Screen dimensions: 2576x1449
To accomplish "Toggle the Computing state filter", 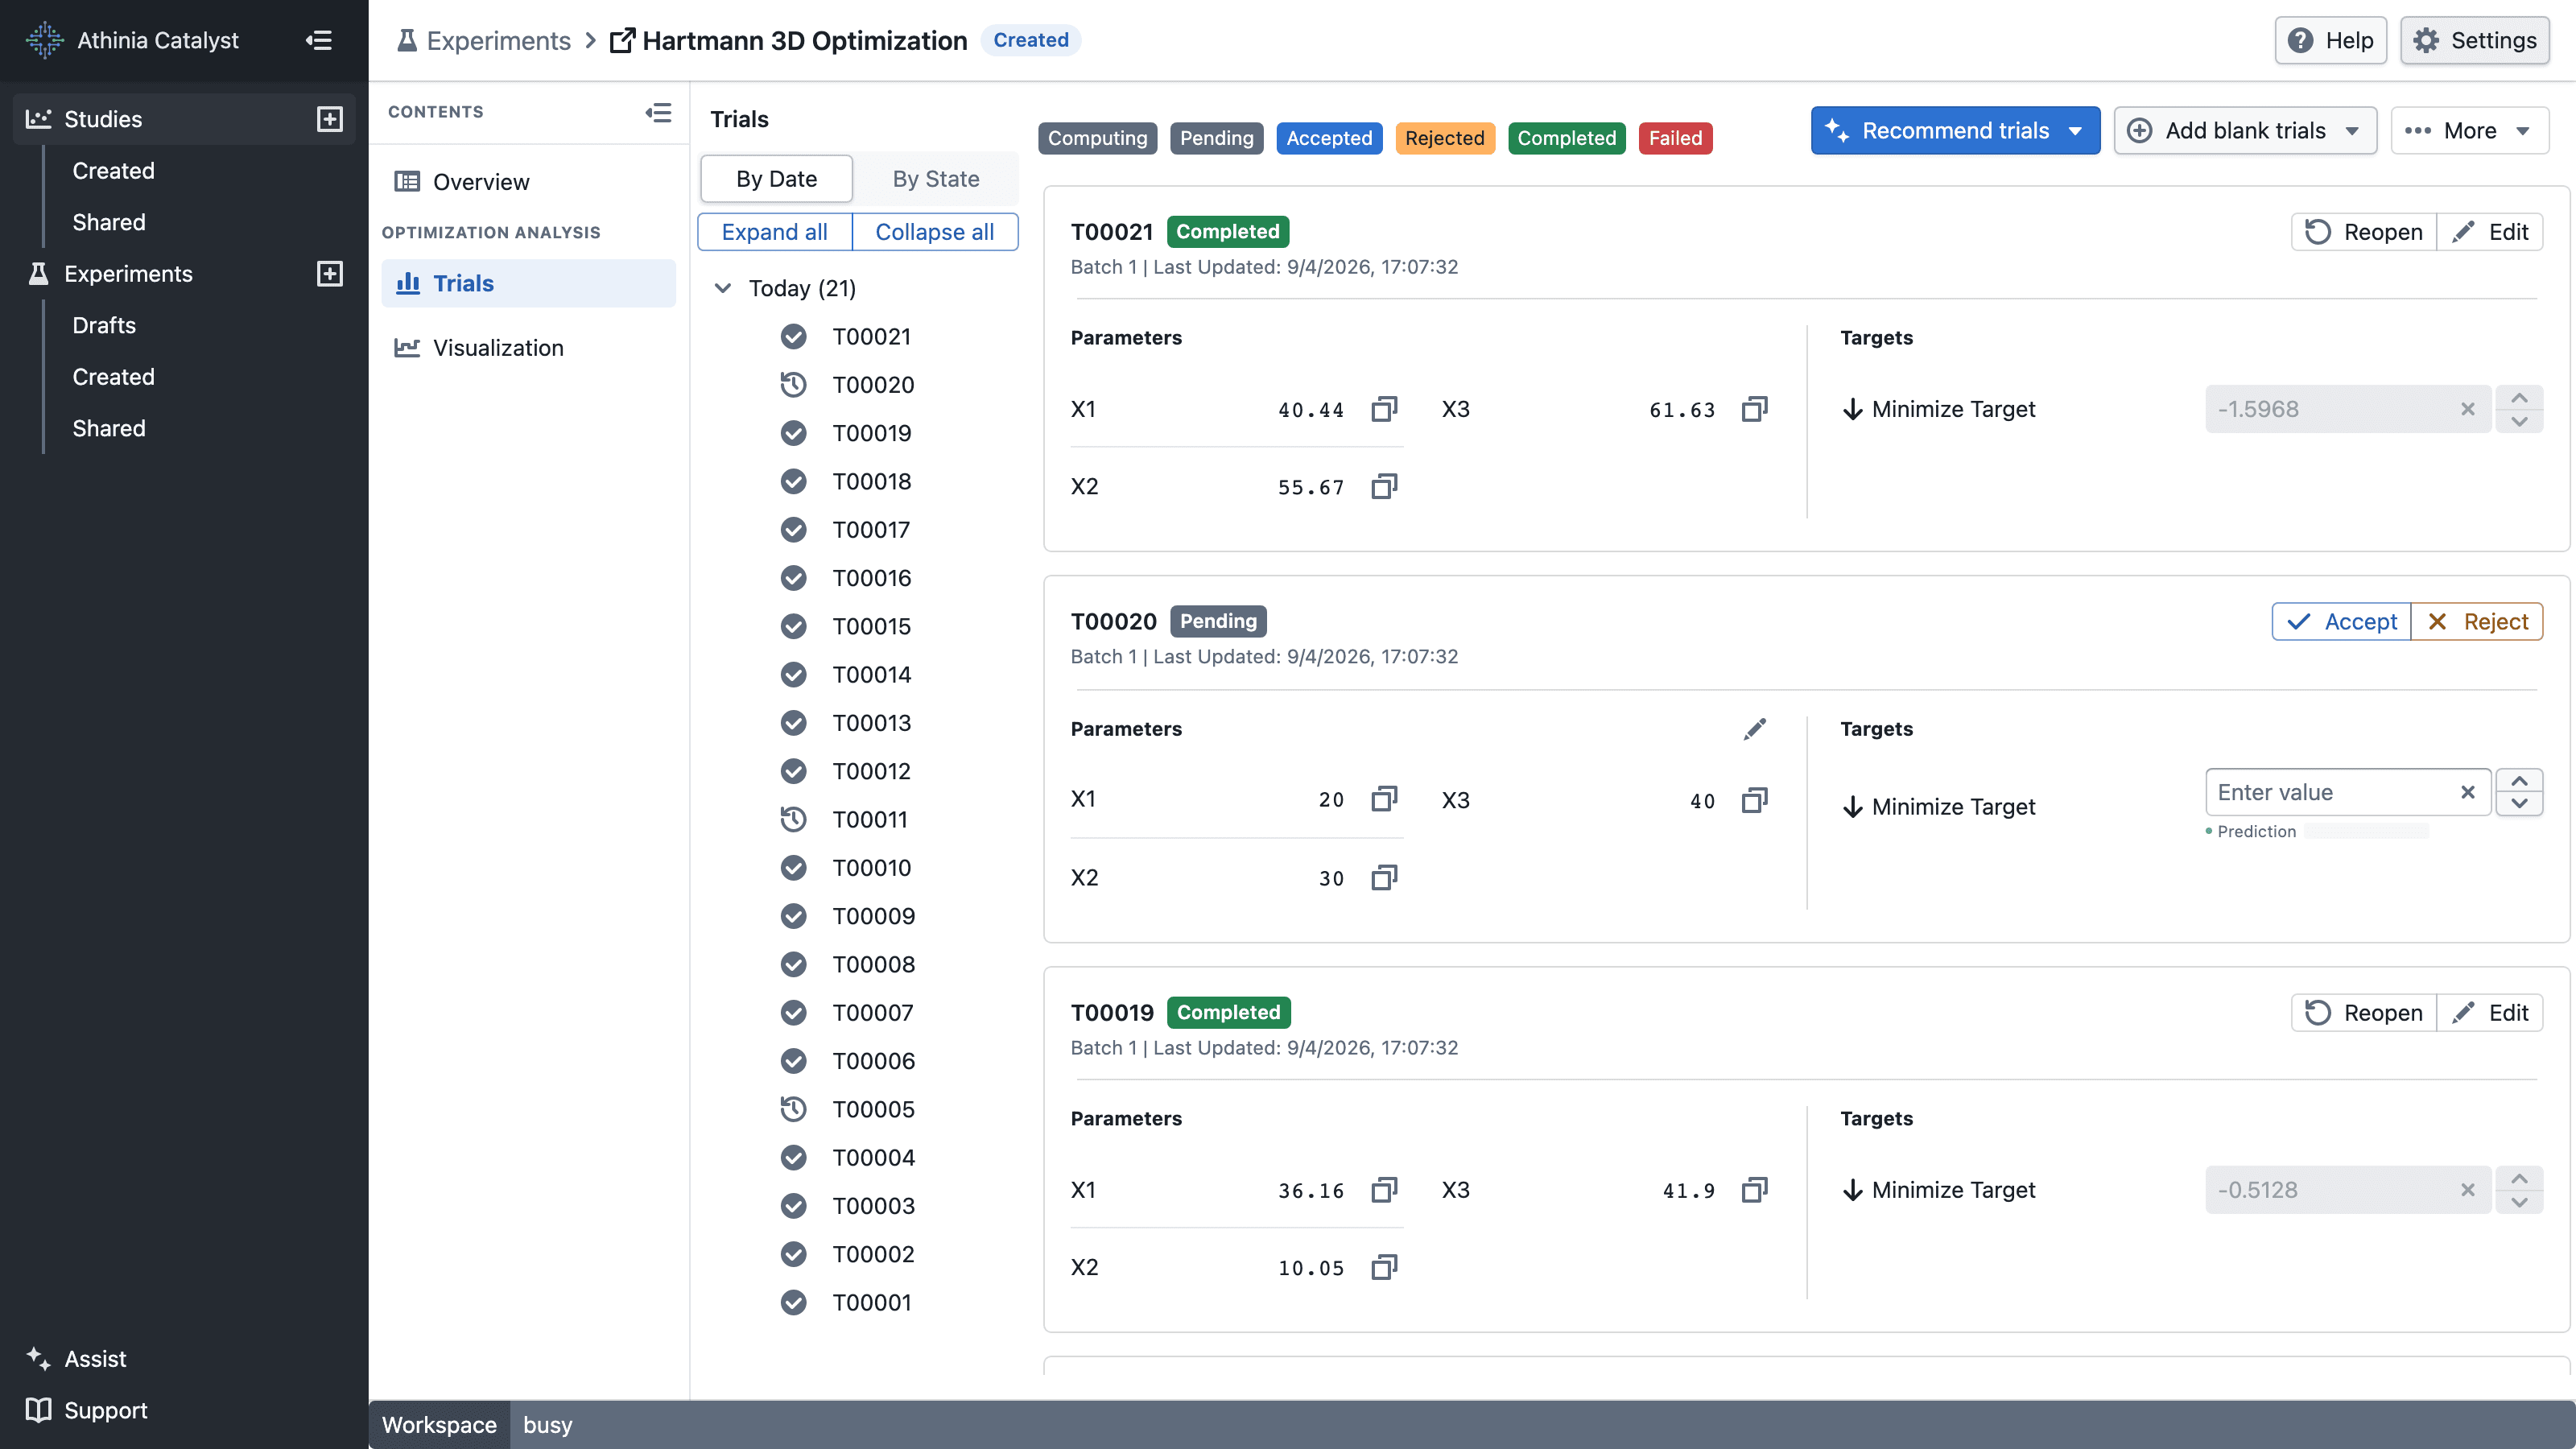I will (x=1097, y=138).
